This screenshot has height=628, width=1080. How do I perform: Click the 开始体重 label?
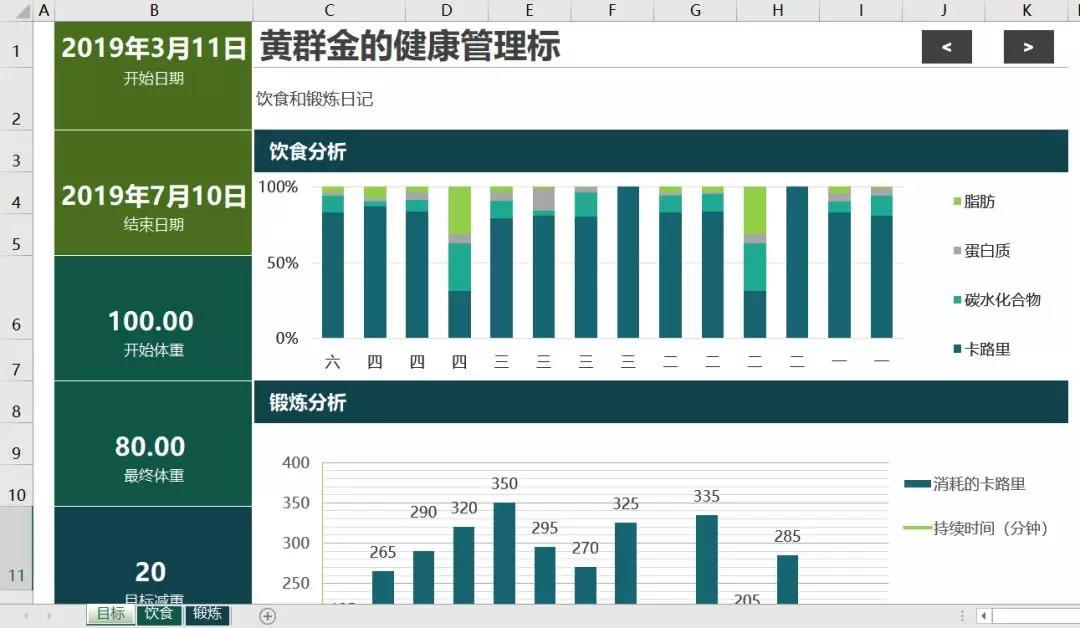pos(154,350)
